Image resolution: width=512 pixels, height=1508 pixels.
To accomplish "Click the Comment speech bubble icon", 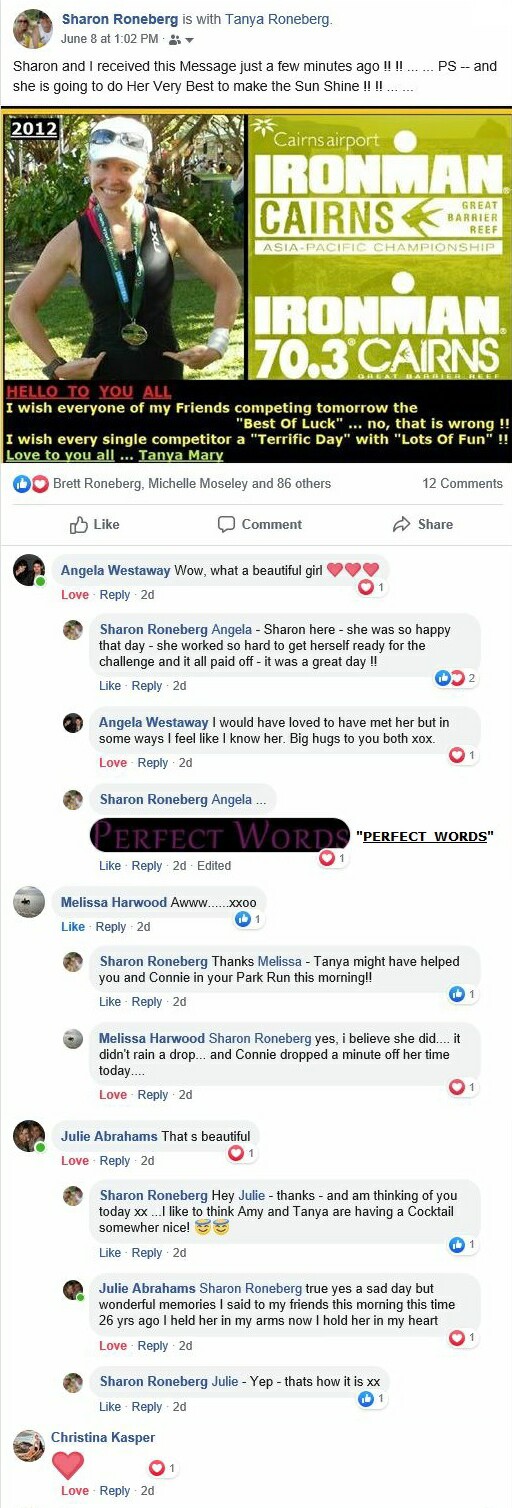I will click(x=226, y=524).
